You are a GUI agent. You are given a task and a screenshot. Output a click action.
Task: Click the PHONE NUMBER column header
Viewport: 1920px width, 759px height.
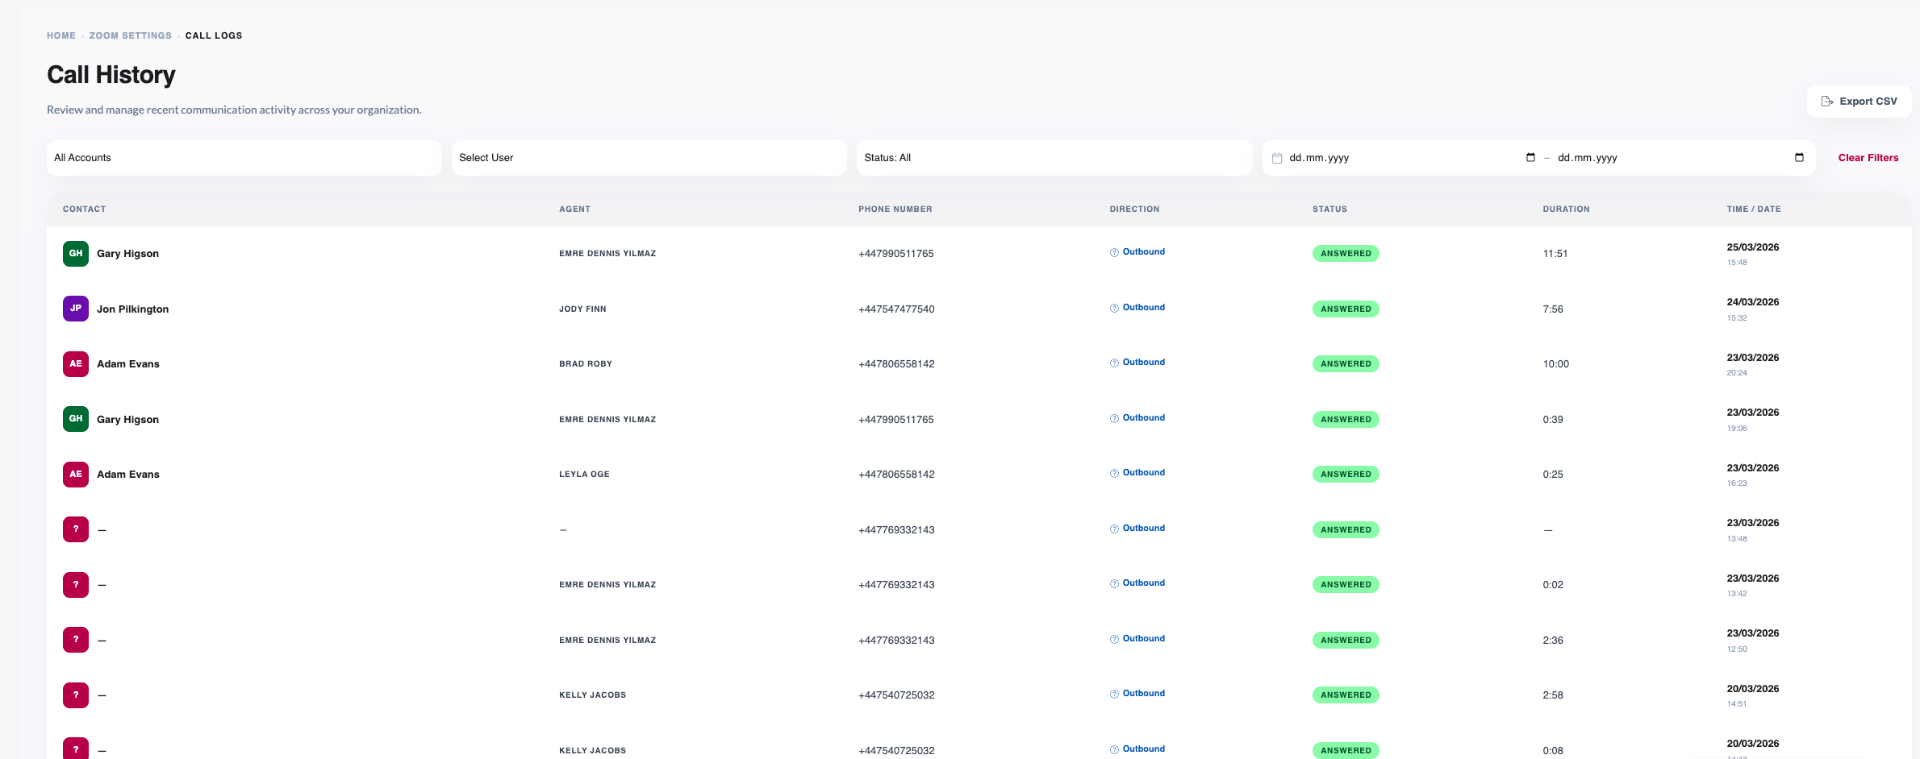pos(895,209)
